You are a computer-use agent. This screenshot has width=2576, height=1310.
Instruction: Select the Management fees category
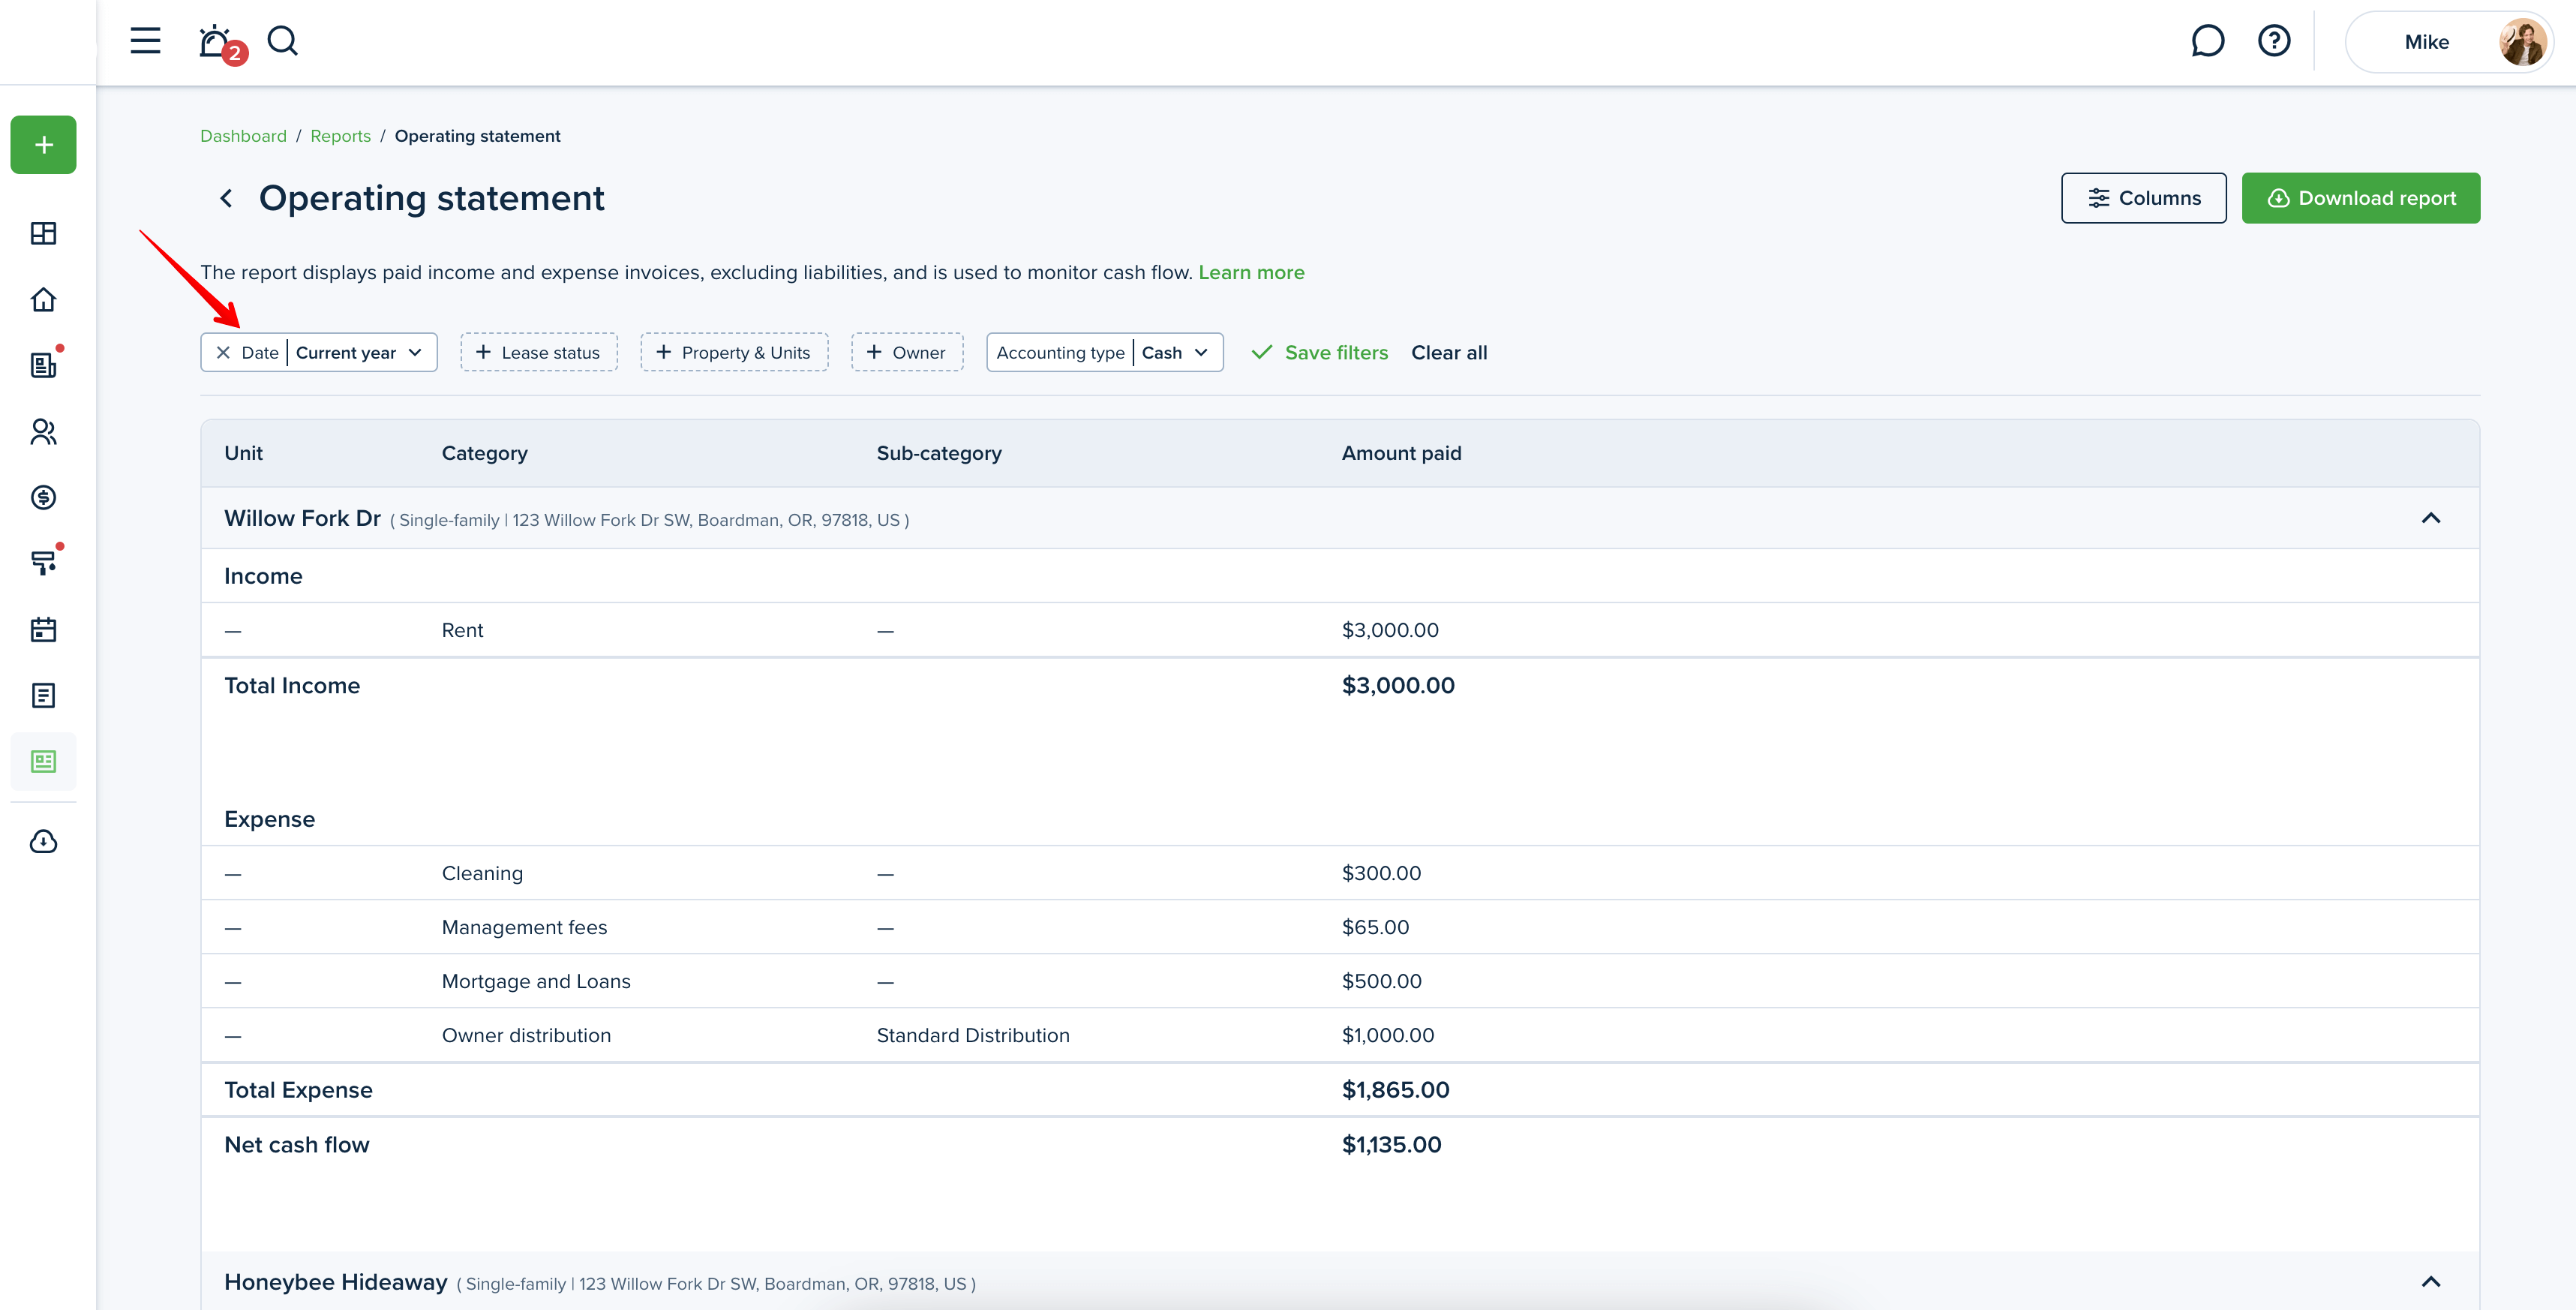coord(524,927)
